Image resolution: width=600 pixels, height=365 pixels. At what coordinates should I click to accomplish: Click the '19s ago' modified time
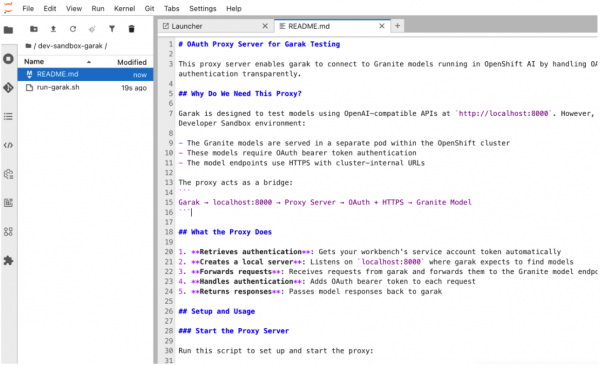click(134, 88)
